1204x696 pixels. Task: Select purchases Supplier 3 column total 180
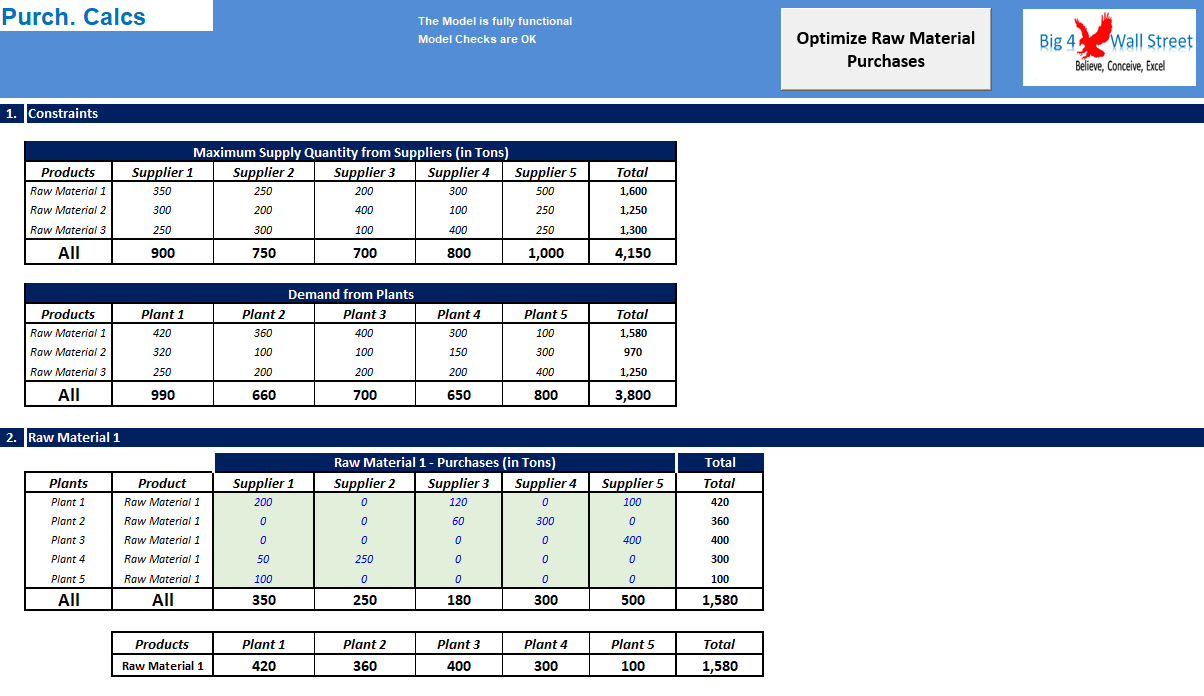pos(458,600)
